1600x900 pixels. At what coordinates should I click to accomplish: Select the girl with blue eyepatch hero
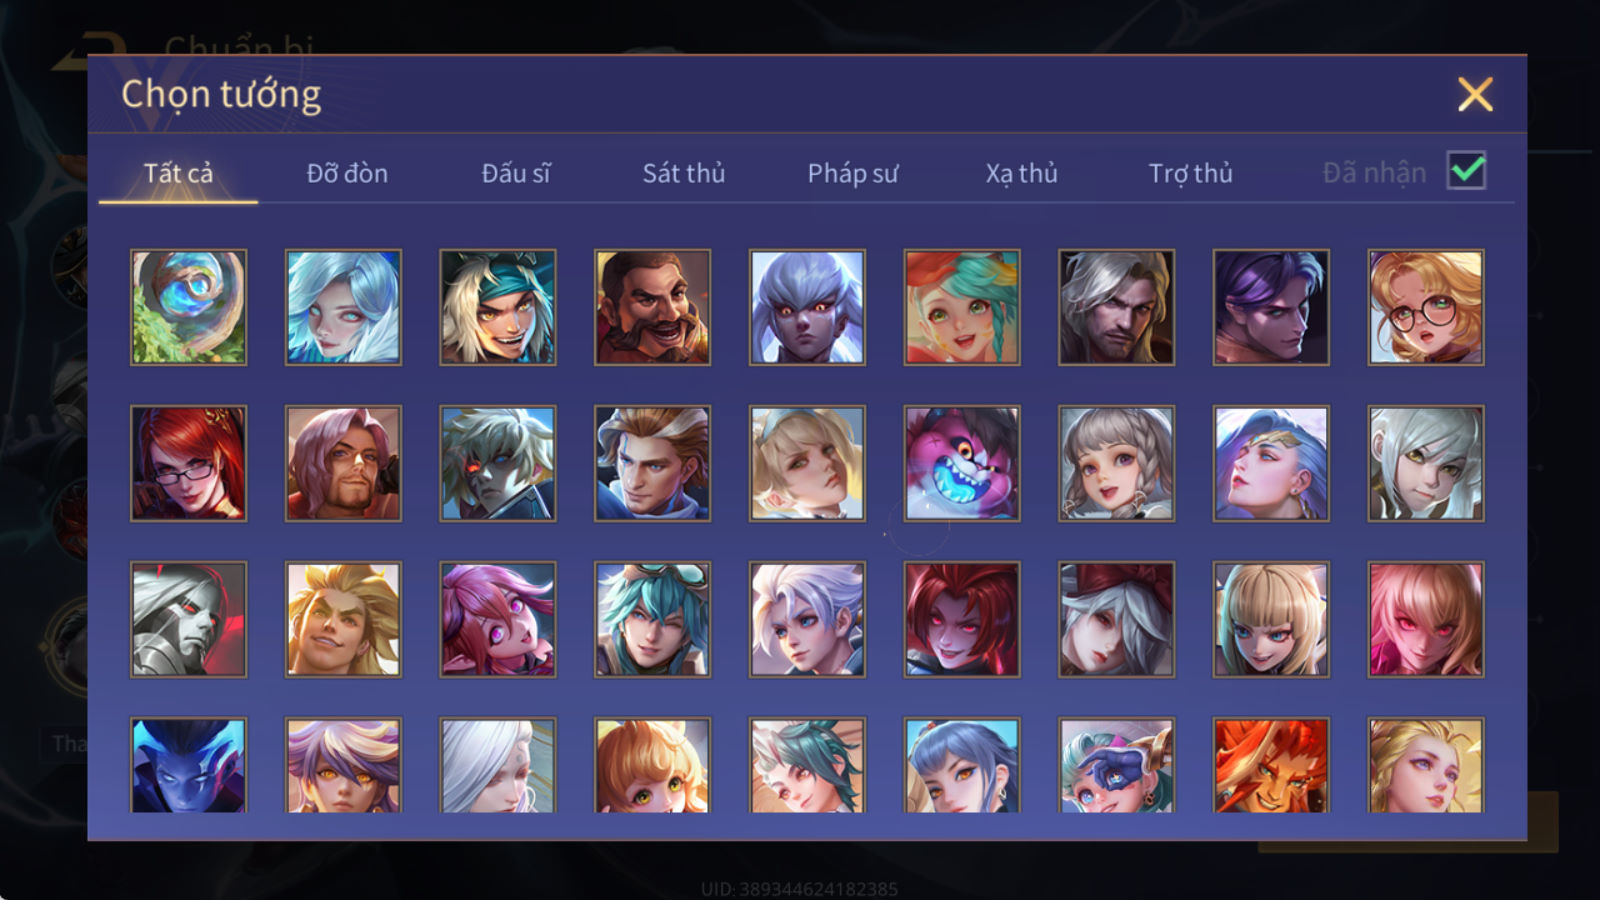(1116, 765)
